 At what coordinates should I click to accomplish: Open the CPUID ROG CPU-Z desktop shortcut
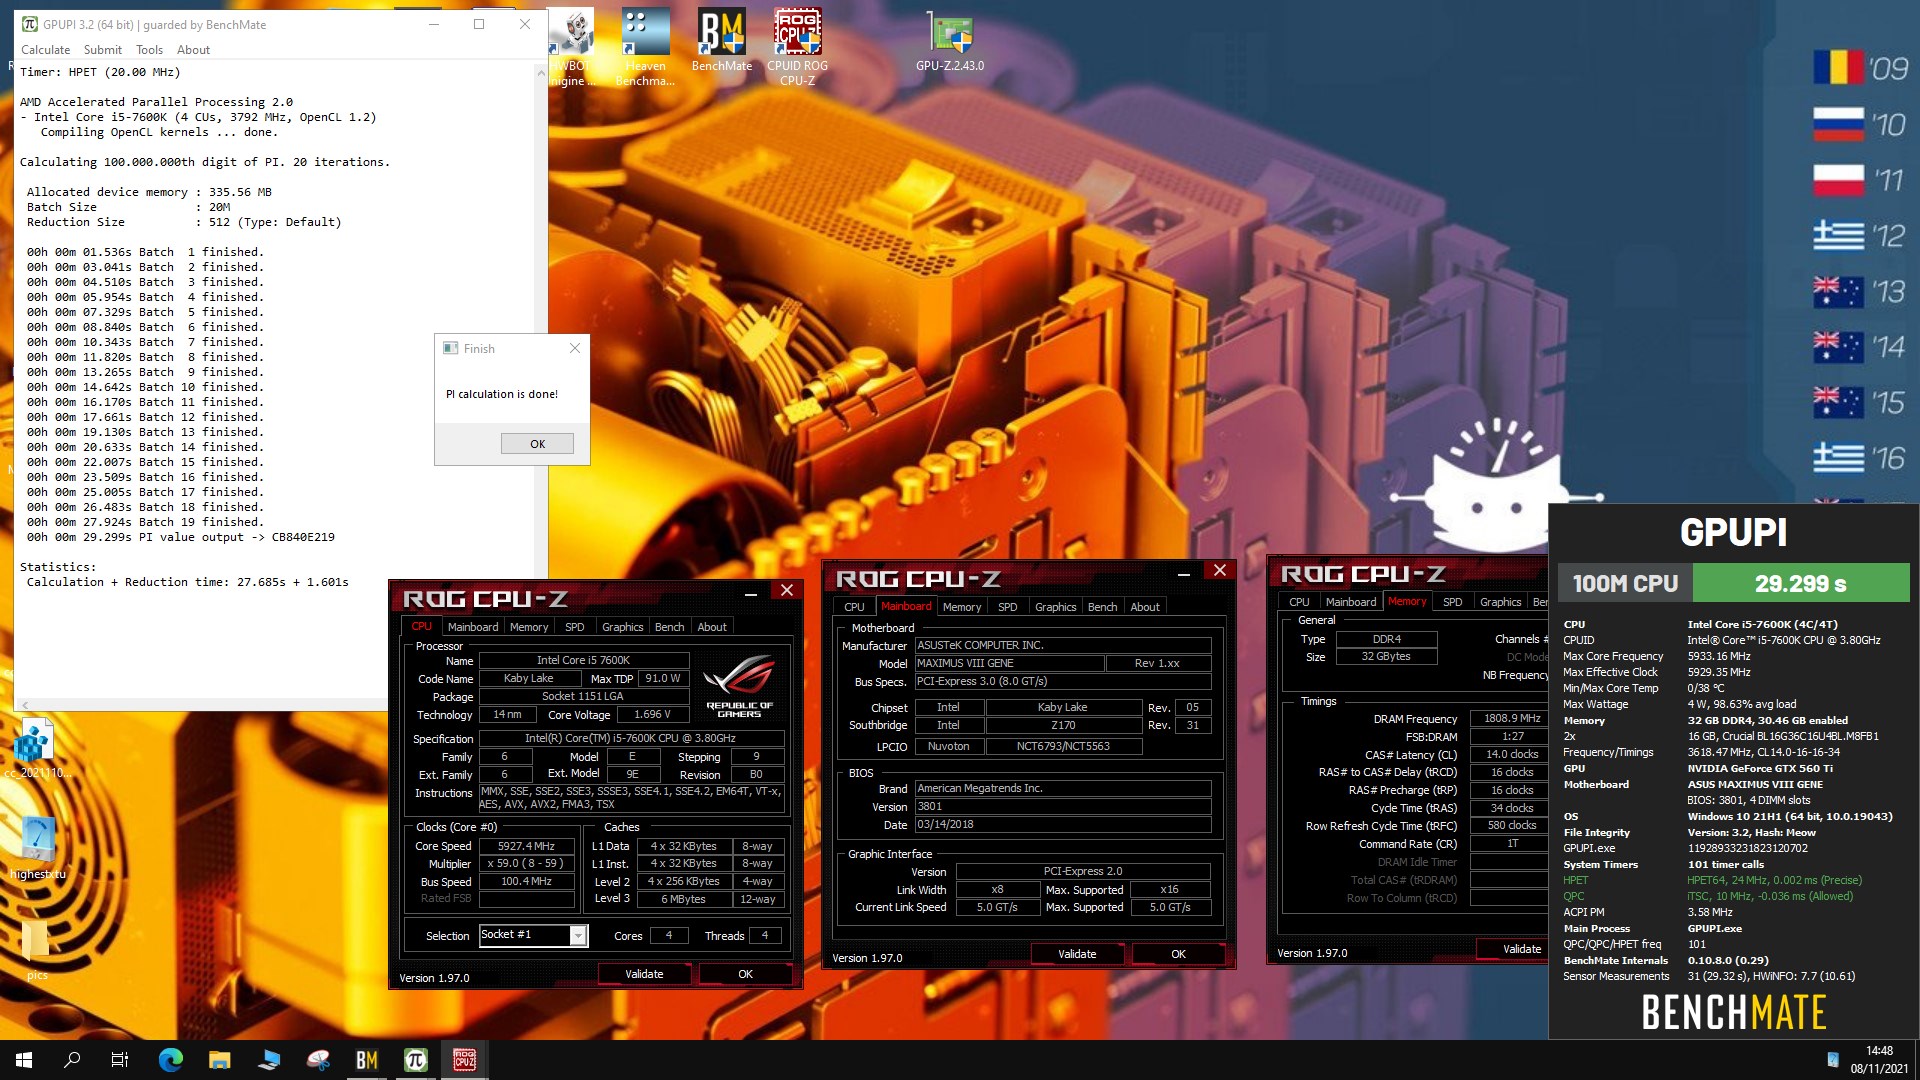[797, 46]
